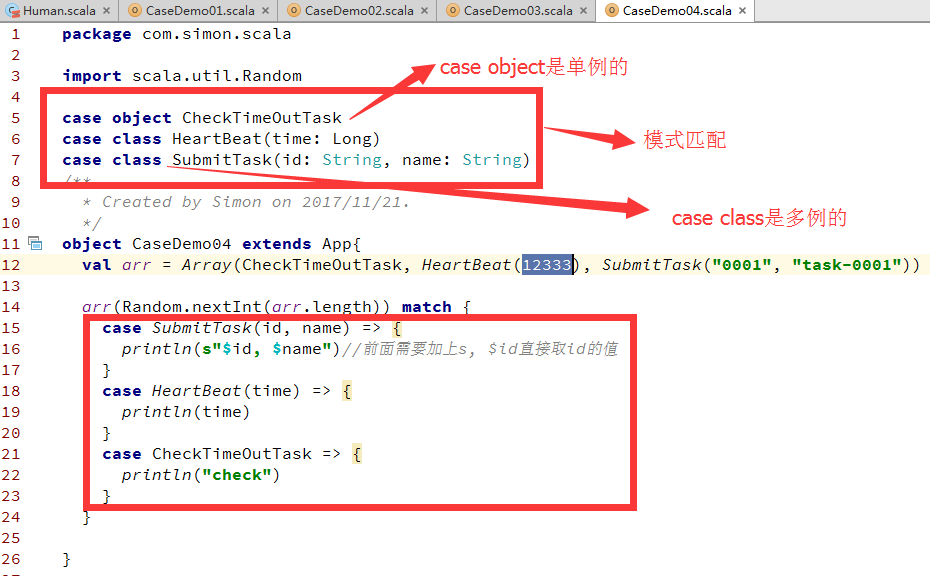Click CaseDemo04 object name on line 11
This screenshot has height=576, width=930.
pos(181,244)
